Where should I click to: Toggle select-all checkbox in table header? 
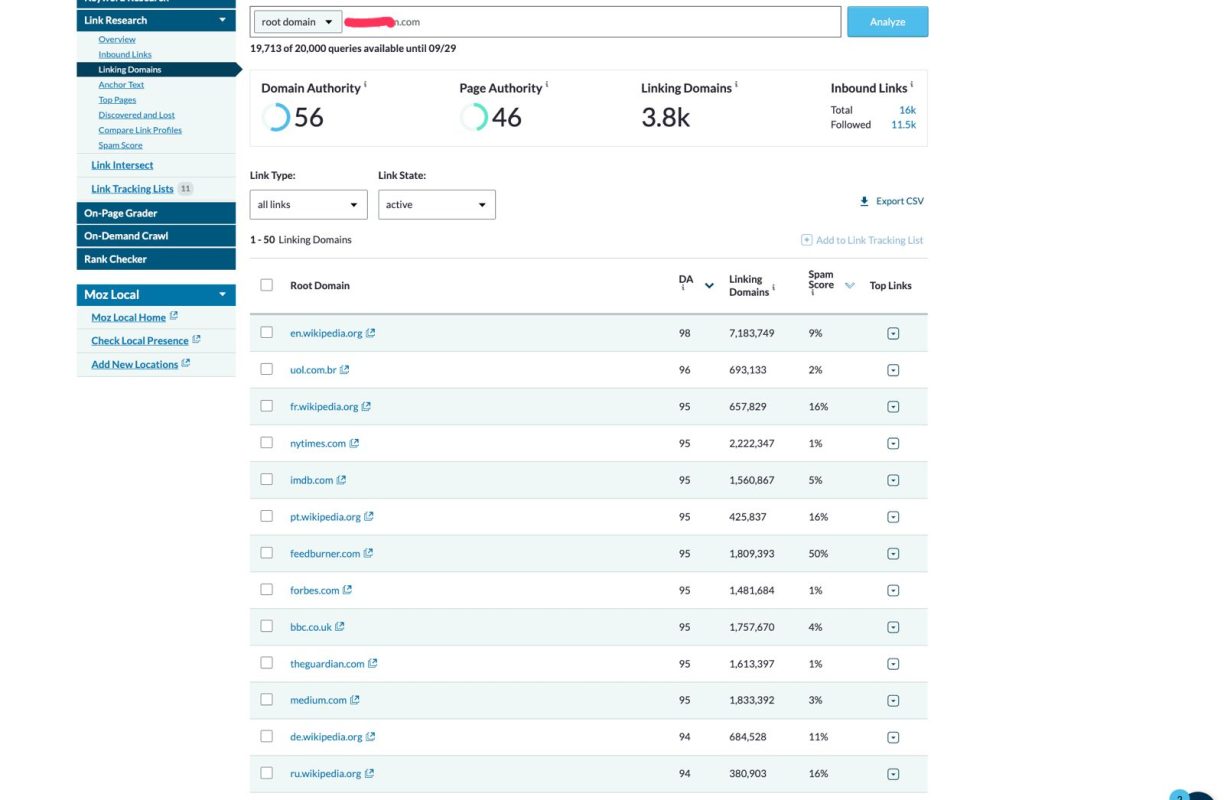point(267,285)
